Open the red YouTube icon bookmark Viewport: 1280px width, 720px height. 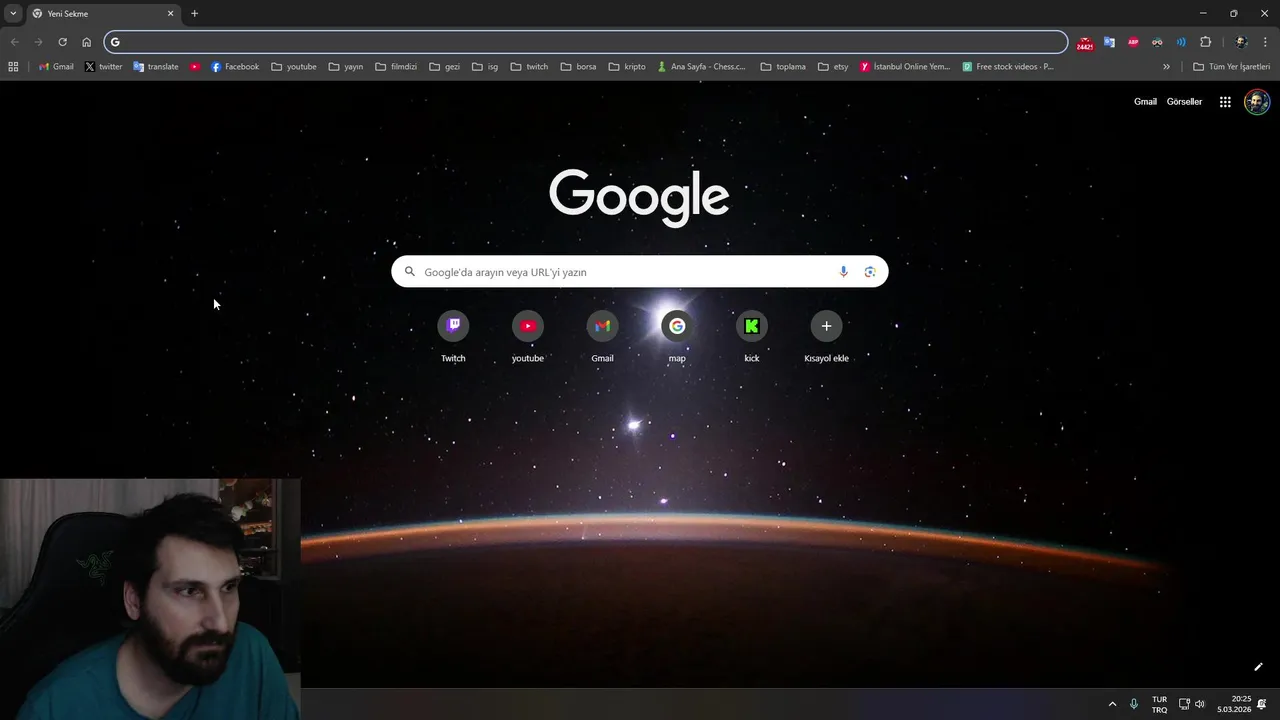click(195, 67)
